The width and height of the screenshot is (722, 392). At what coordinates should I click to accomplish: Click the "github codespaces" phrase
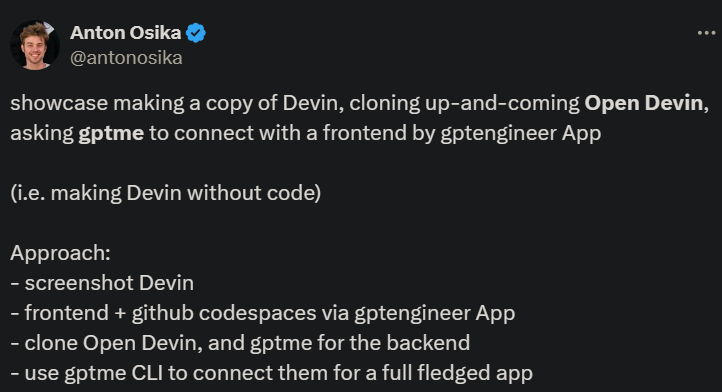(224, 313)
